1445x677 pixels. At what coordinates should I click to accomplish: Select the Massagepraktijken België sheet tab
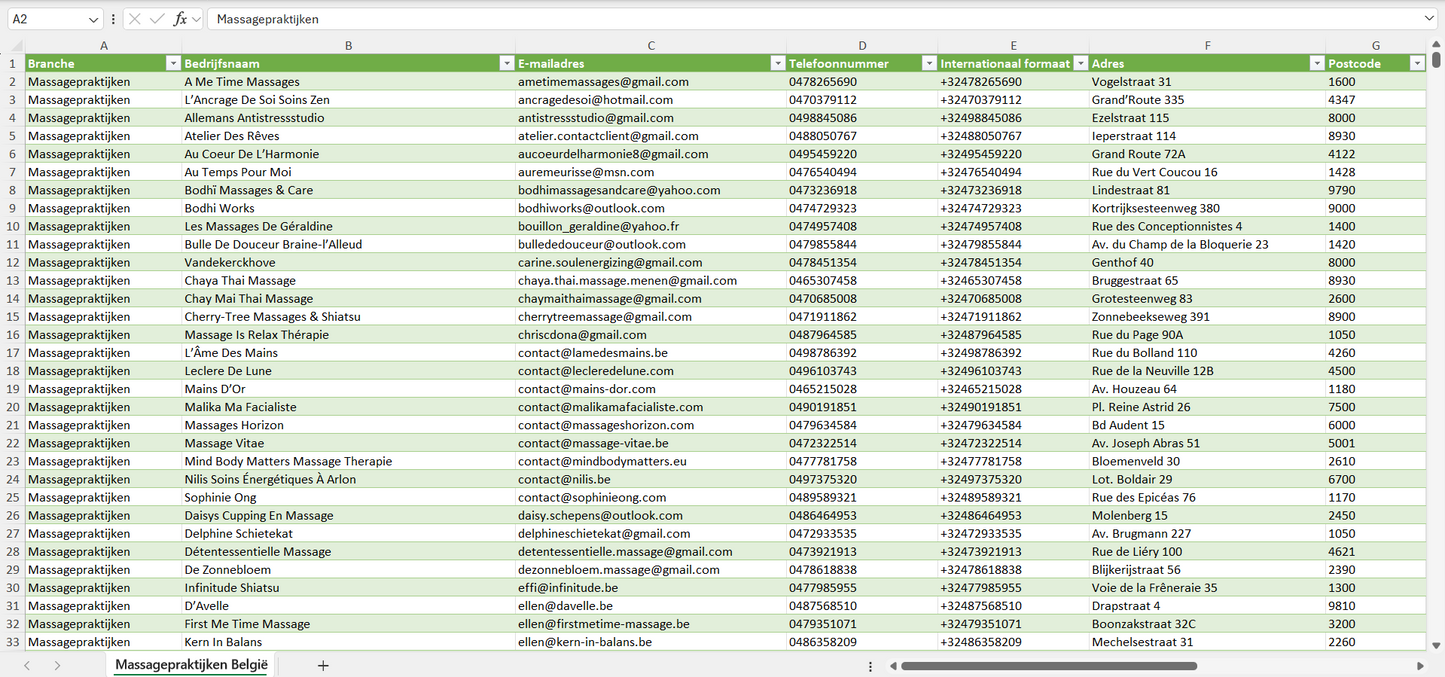pos(191,665)
